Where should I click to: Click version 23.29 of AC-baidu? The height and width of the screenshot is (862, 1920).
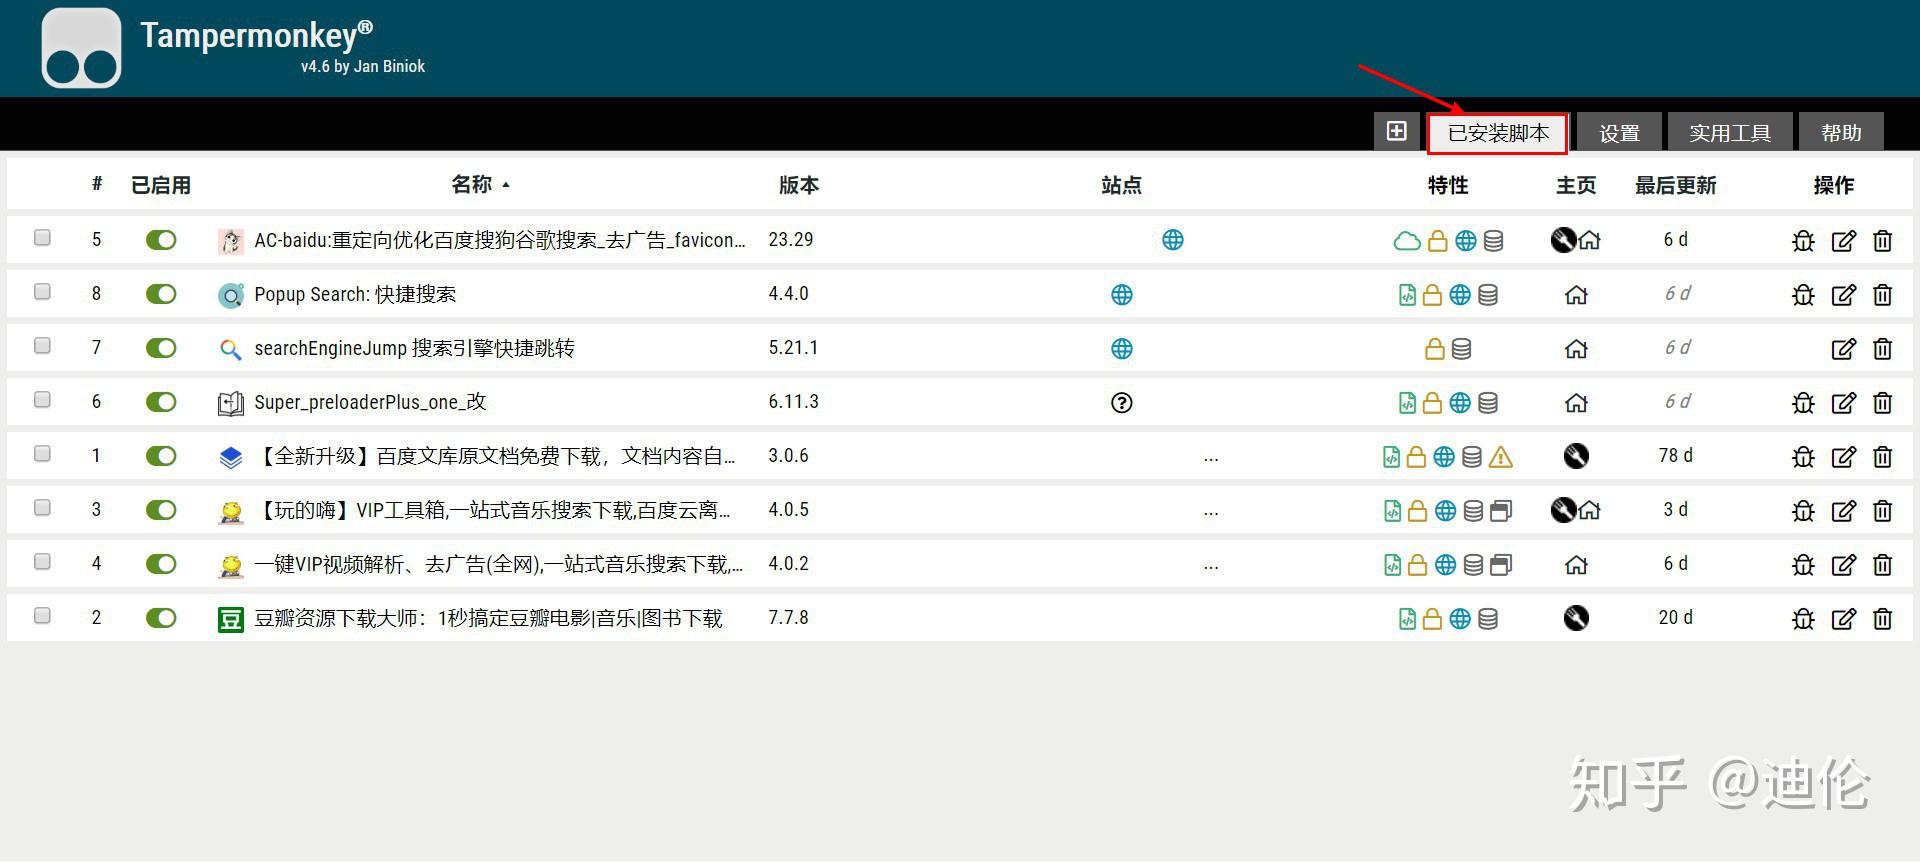tap(791, 239)
